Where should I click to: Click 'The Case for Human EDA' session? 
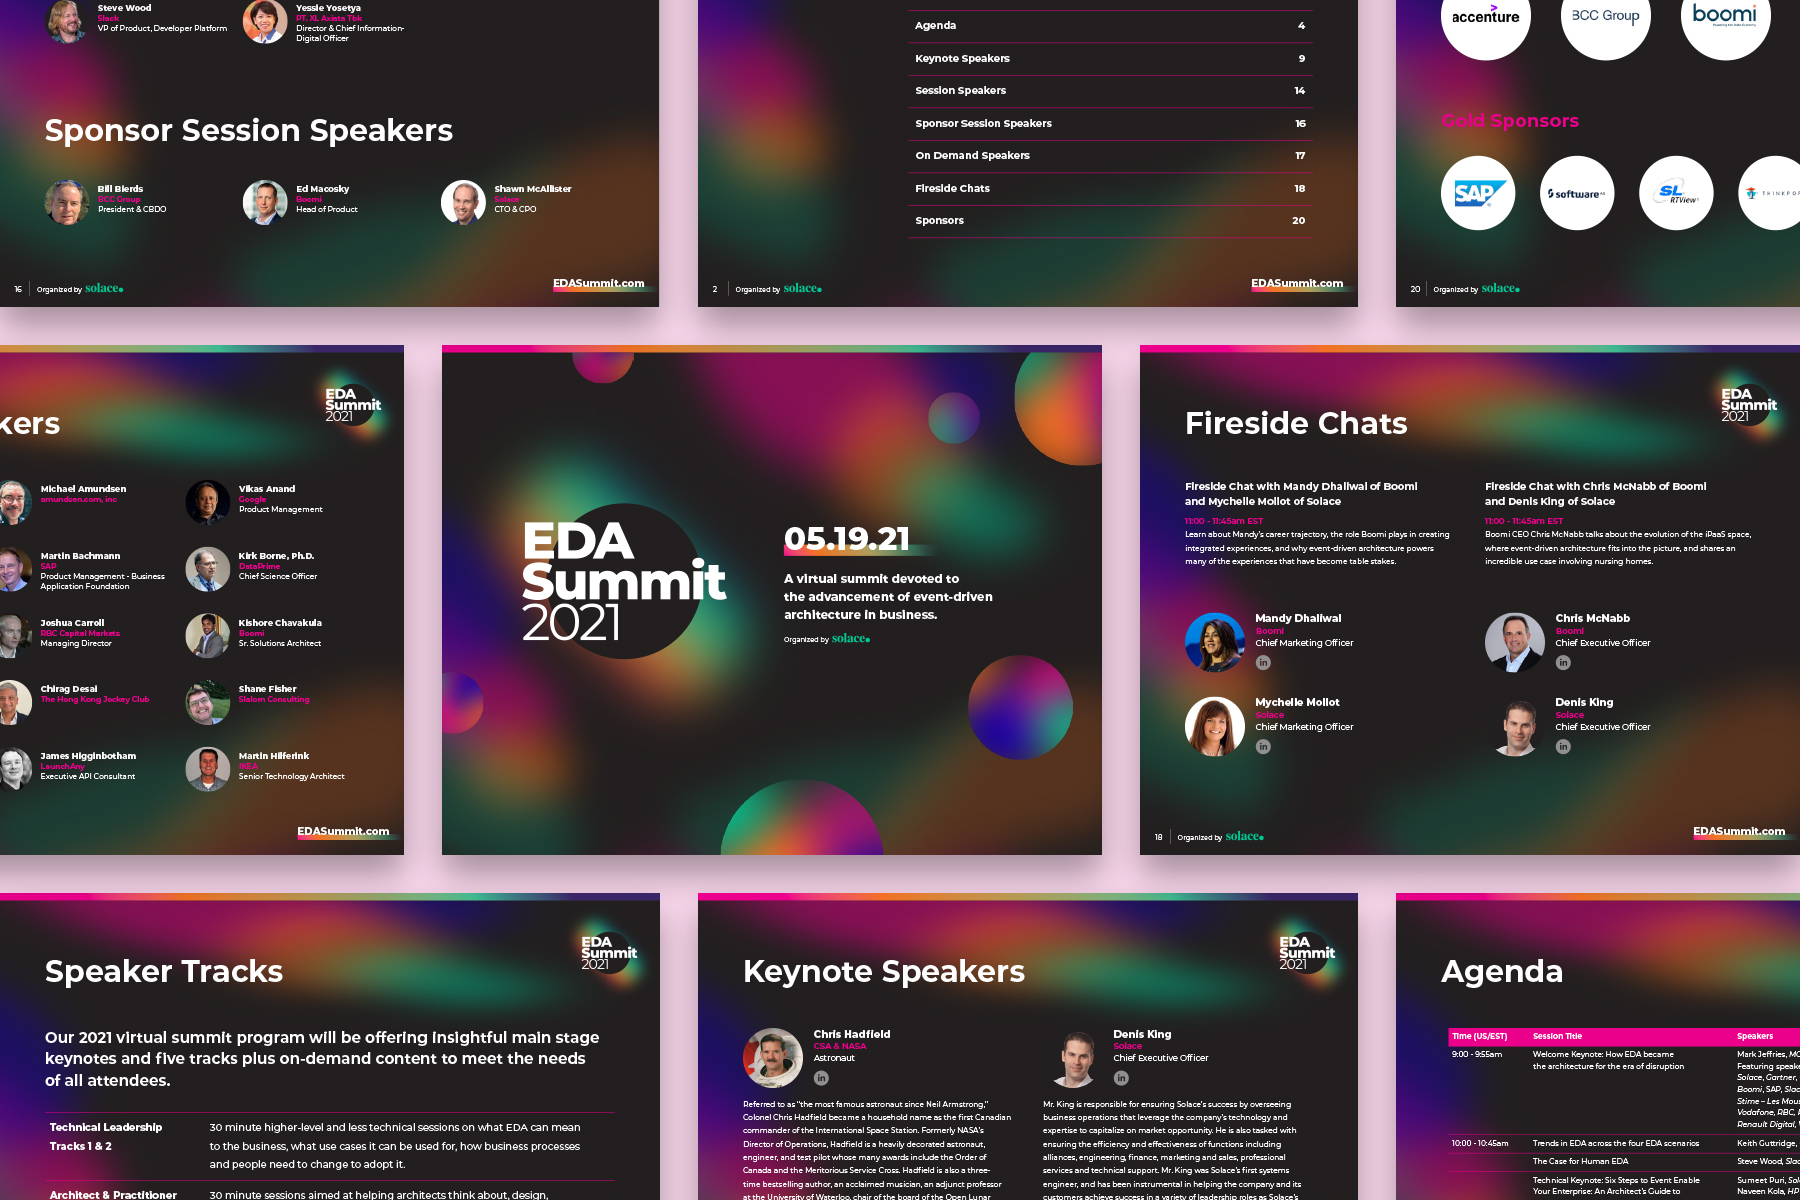tap(1581, 1161)
